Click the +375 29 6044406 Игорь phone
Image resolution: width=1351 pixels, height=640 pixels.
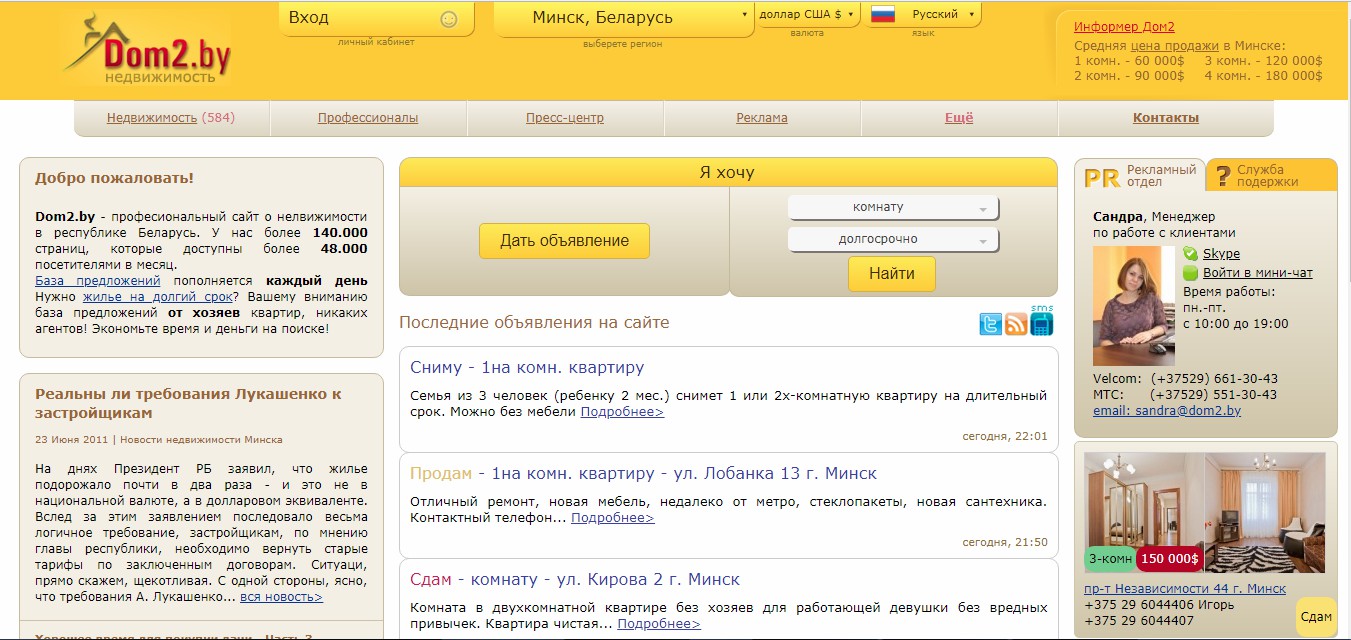1159,605
